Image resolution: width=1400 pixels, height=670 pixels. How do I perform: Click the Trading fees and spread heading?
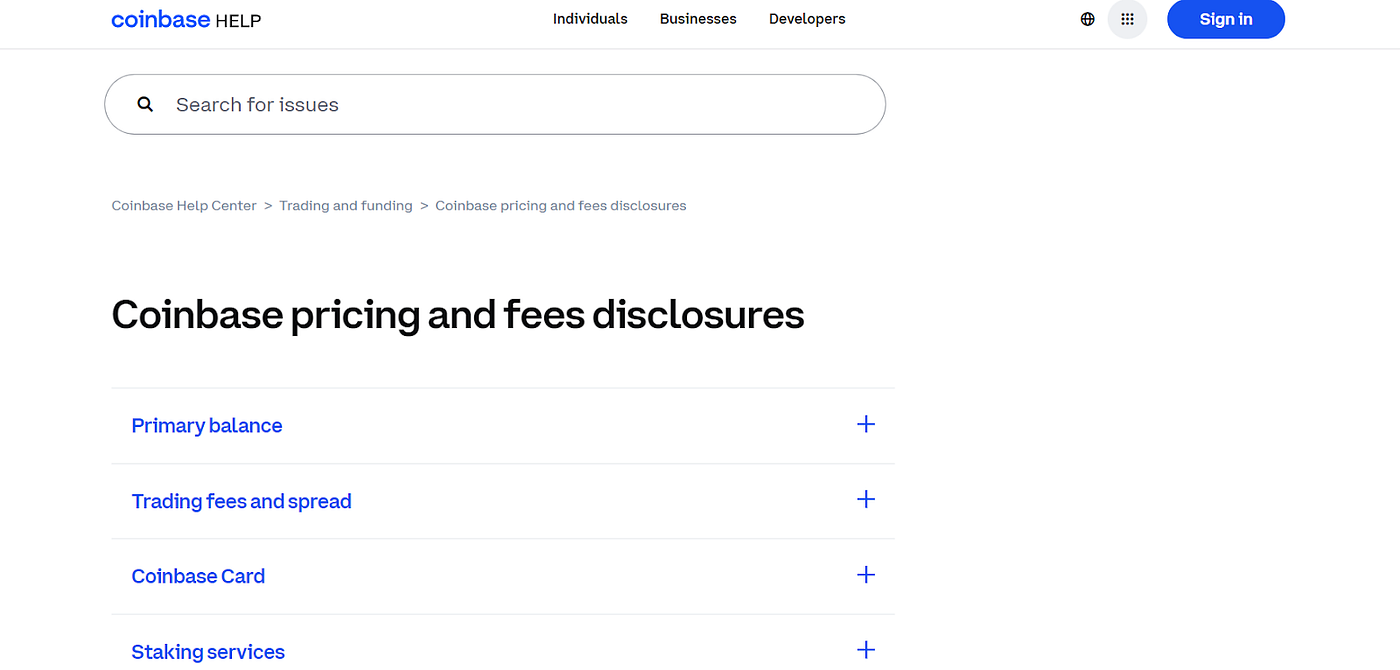tap(242, 501)
